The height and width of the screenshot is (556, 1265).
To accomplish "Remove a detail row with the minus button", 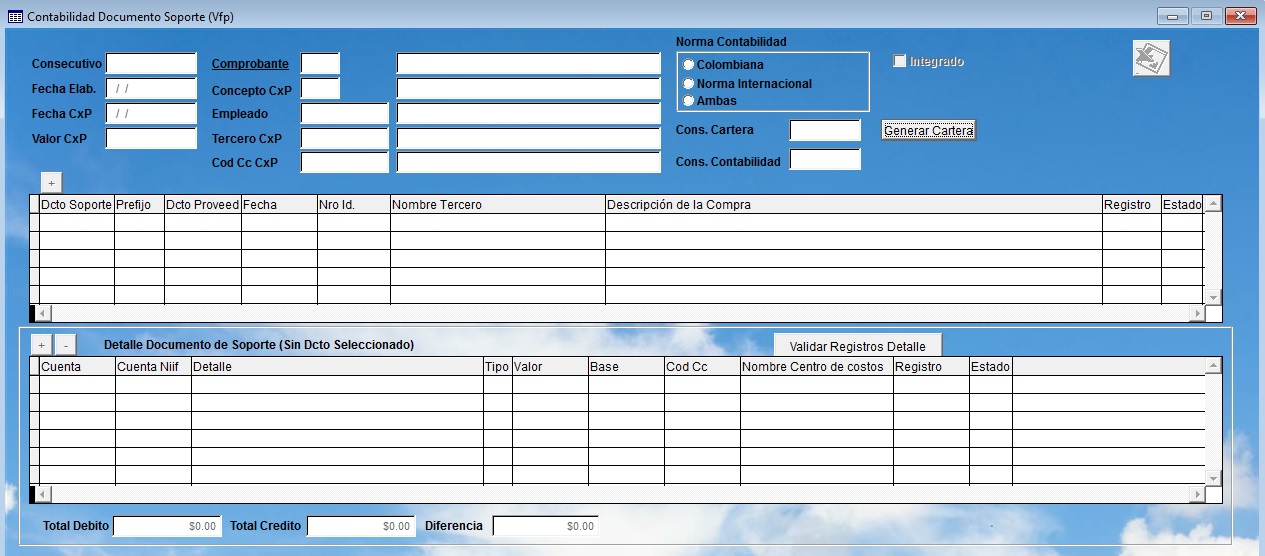I will pyautogui.click(x=65, y=344).
